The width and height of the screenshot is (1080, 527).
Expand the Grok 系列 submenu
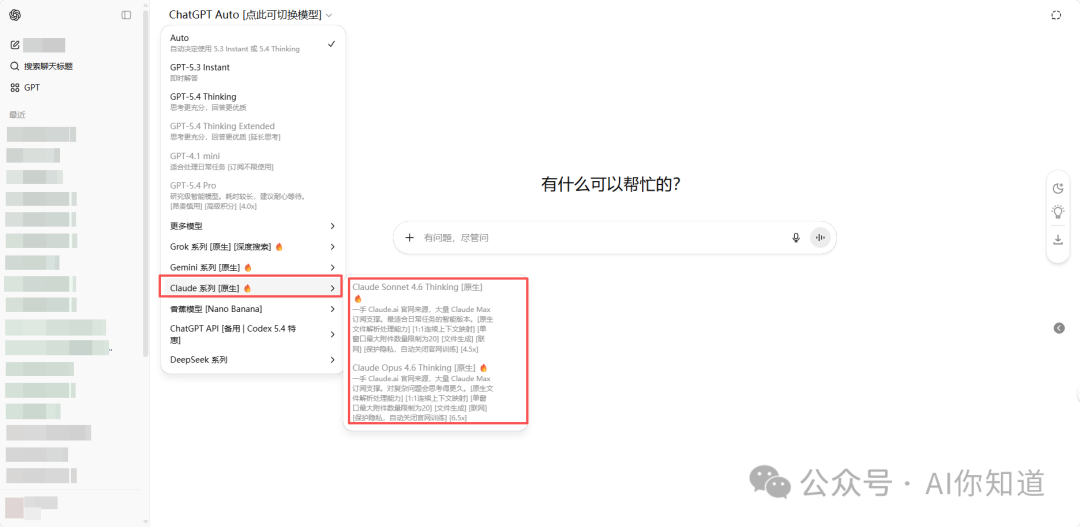252,247
